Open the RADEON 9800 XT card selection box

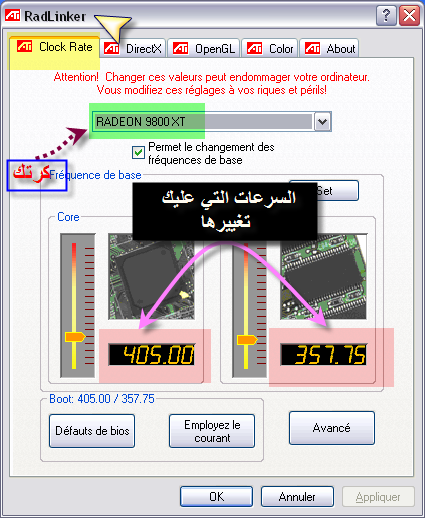(211, 121)
